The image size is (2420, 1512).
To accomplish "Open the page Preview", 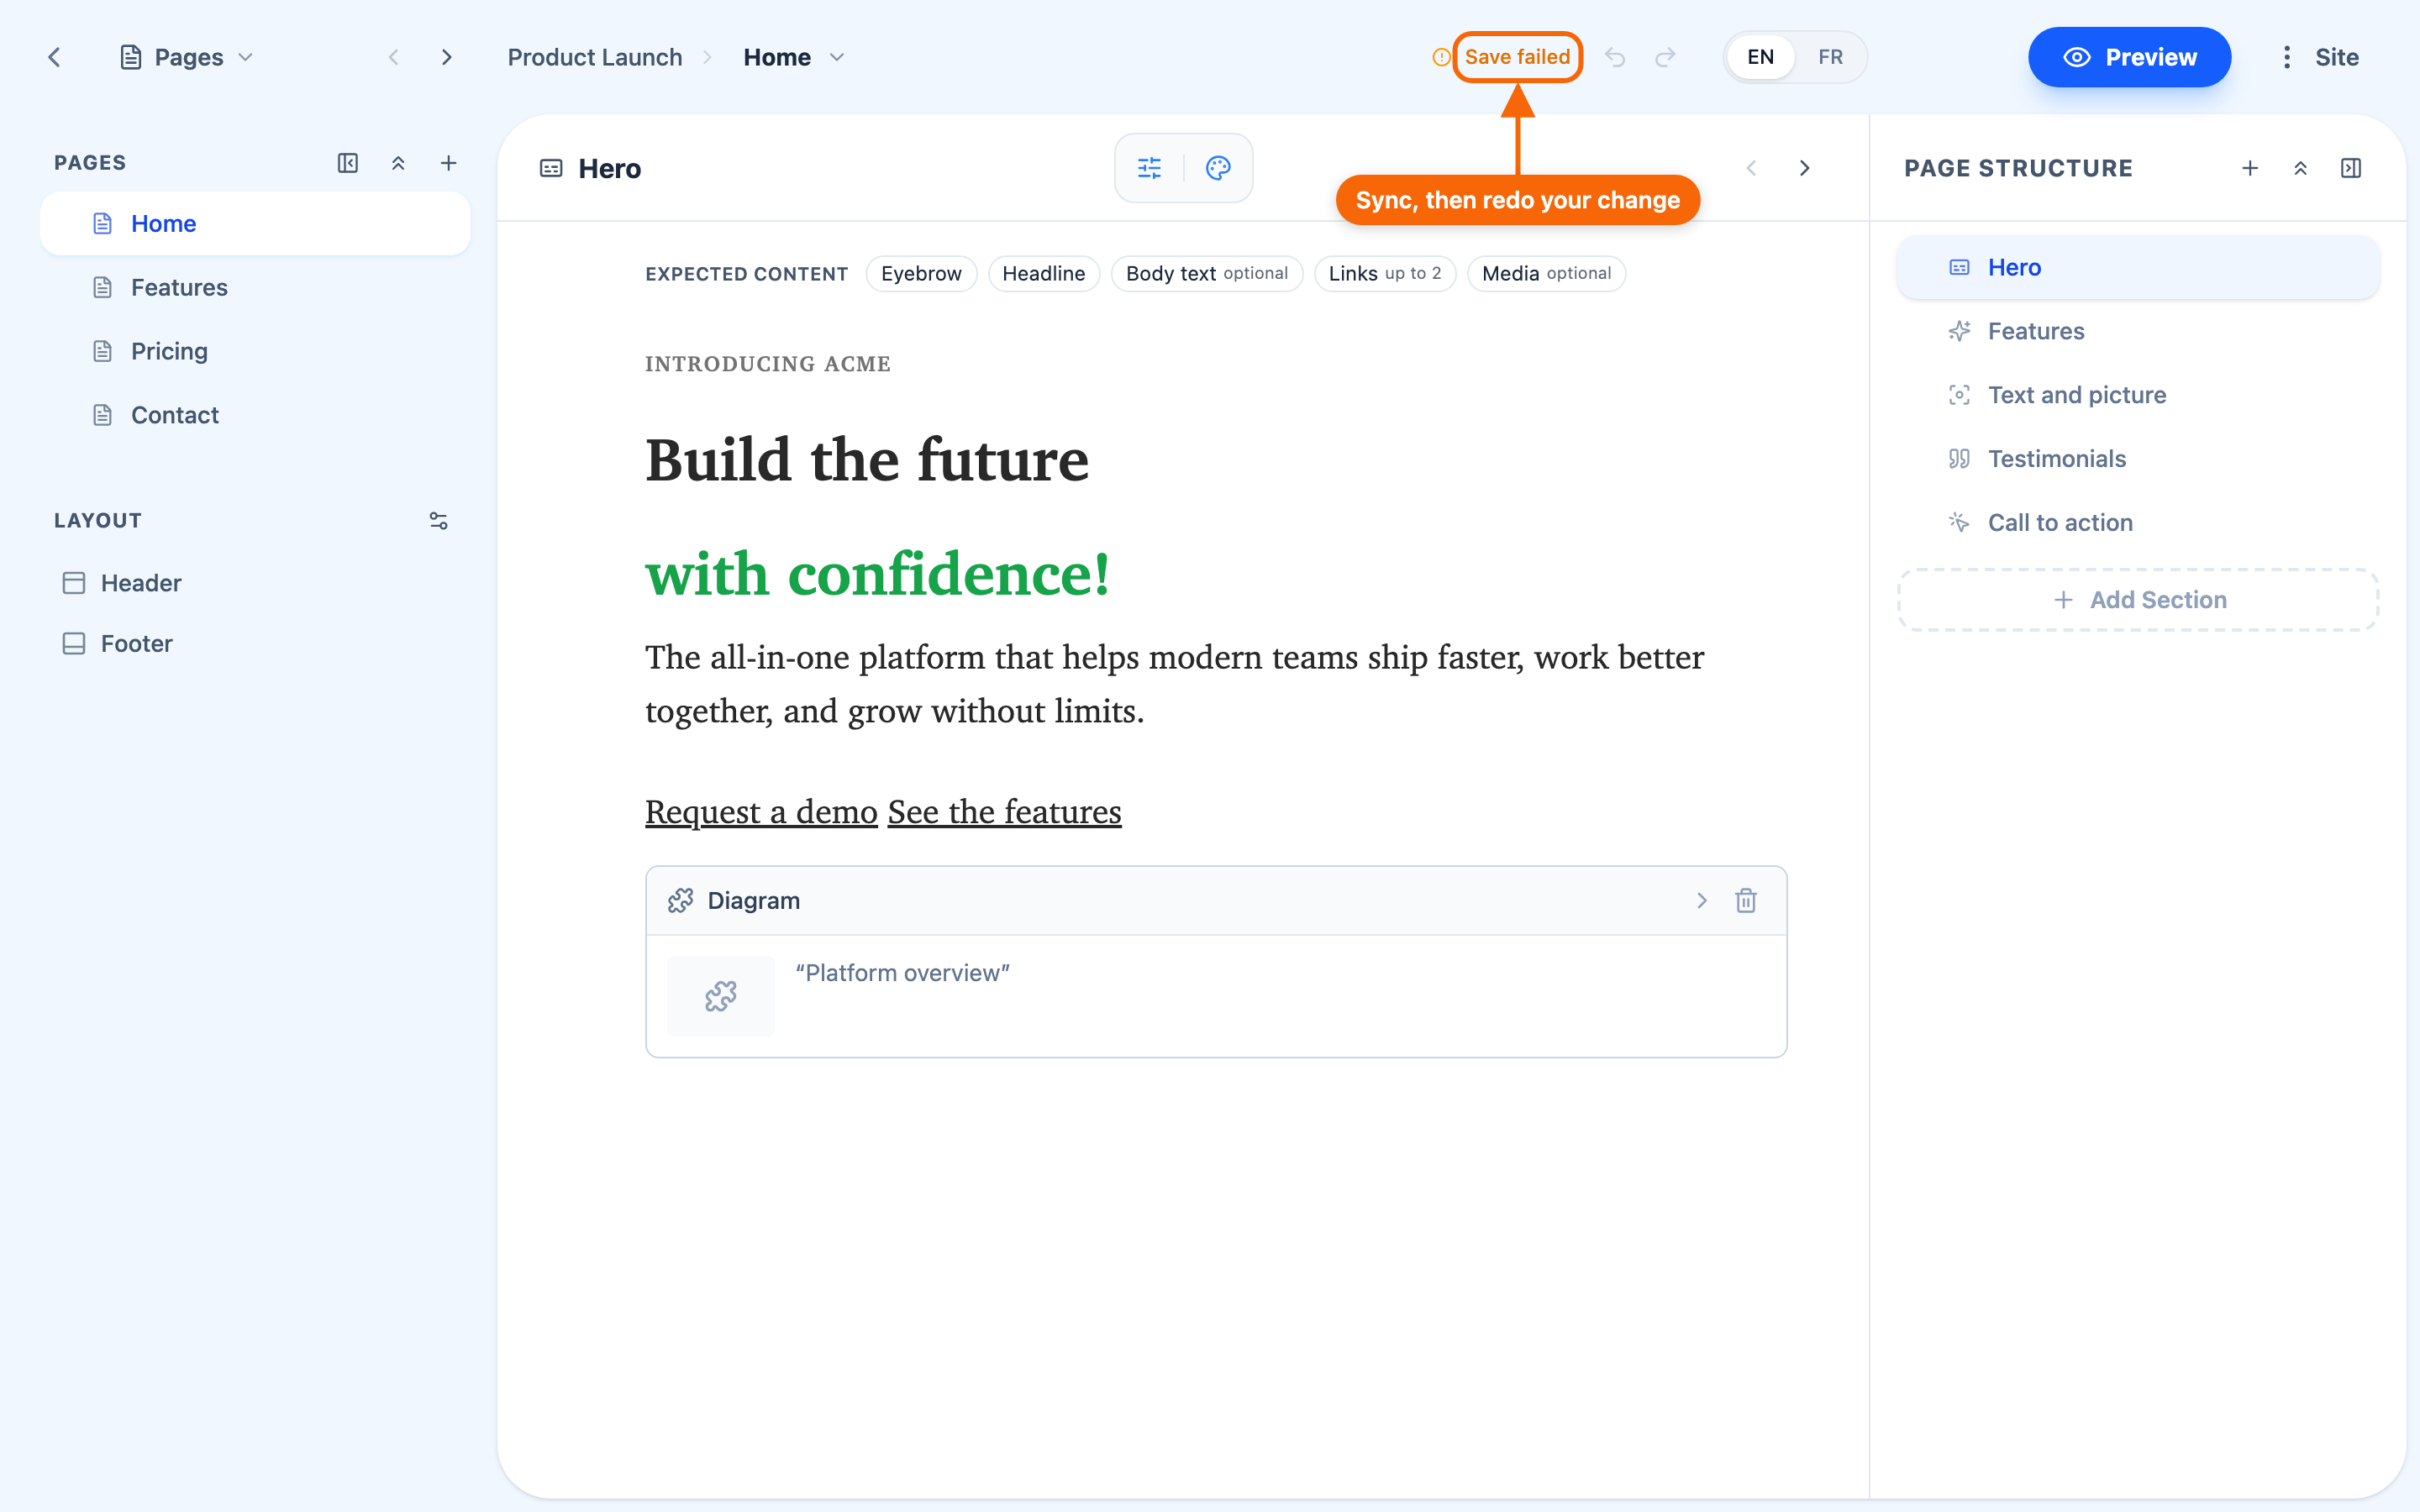I will 2129,57.
